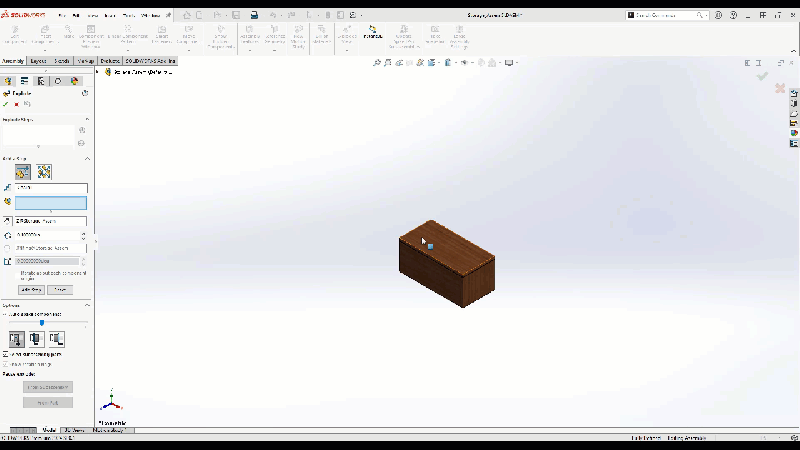Switch to the PropertyManager tab icon

pos(24,81)
